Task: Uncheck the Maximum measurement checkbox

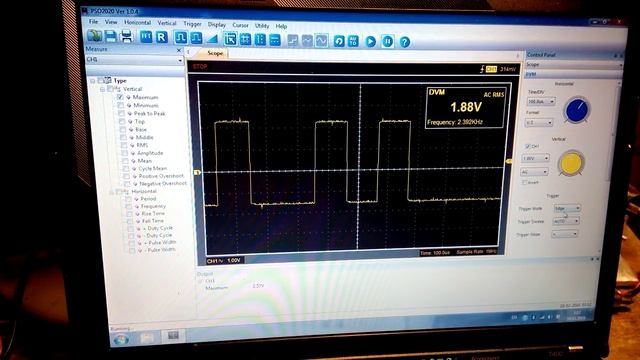Action: (x=120, y=97)
